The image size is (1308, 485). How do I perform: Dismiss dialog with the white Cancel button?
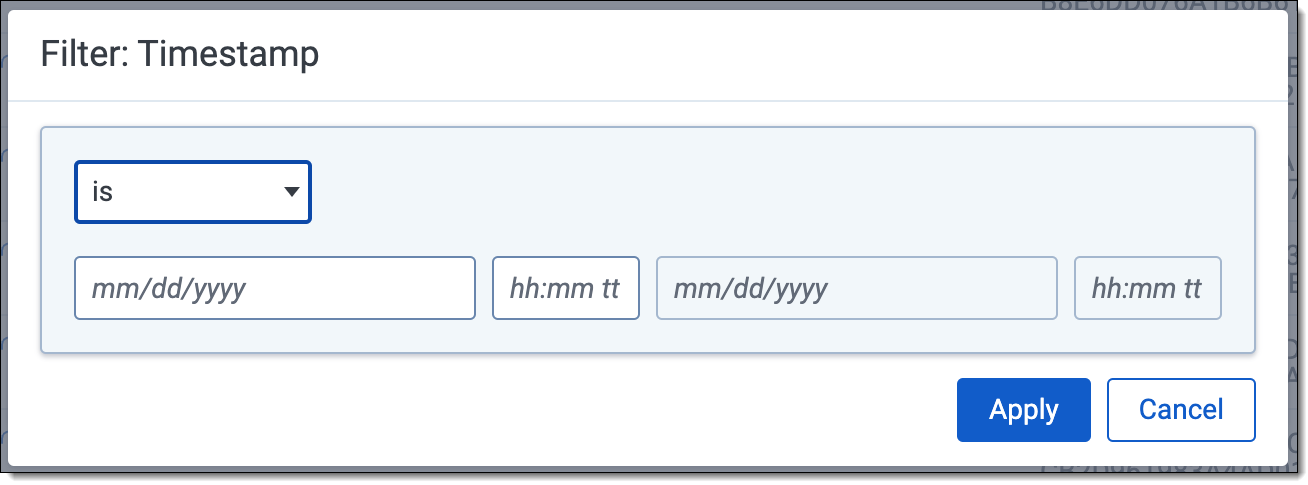click(1181, 410)
